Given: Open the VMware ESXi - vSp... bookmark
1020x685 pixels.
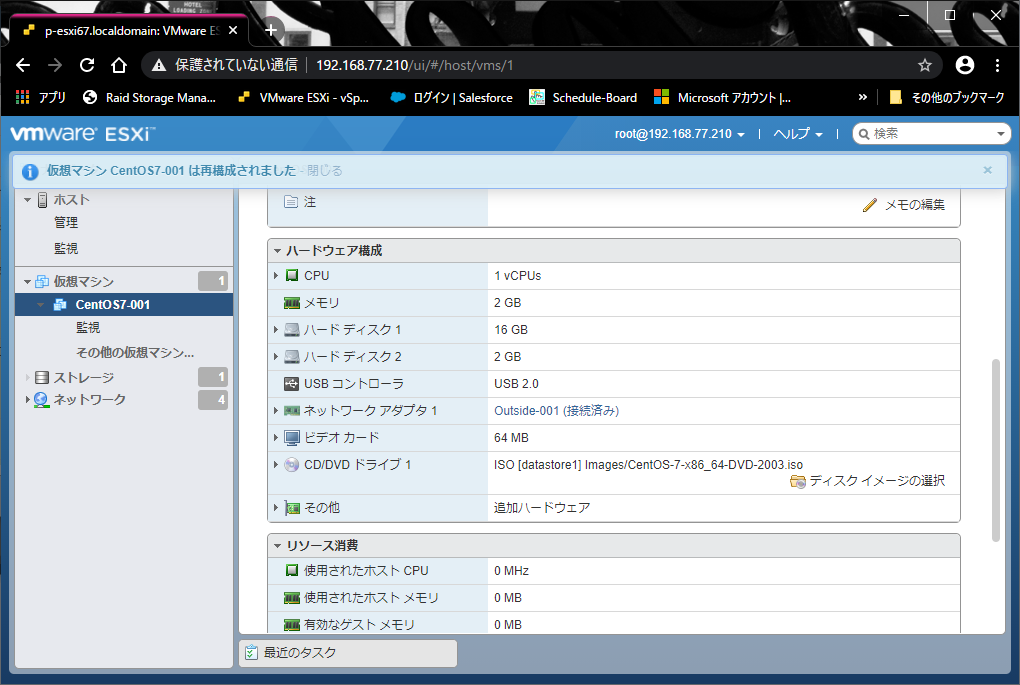Looking at the screenshot, I should coord(303,98).
